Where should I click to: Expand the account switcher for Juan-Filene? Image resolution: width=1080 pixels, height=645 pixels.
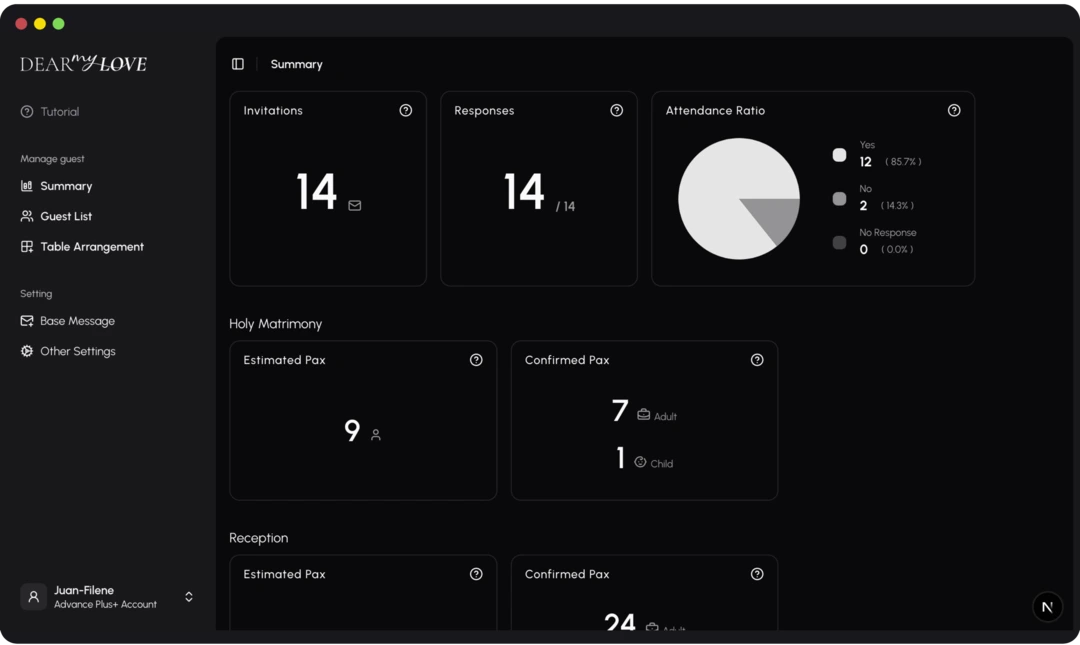coord(188,596)
